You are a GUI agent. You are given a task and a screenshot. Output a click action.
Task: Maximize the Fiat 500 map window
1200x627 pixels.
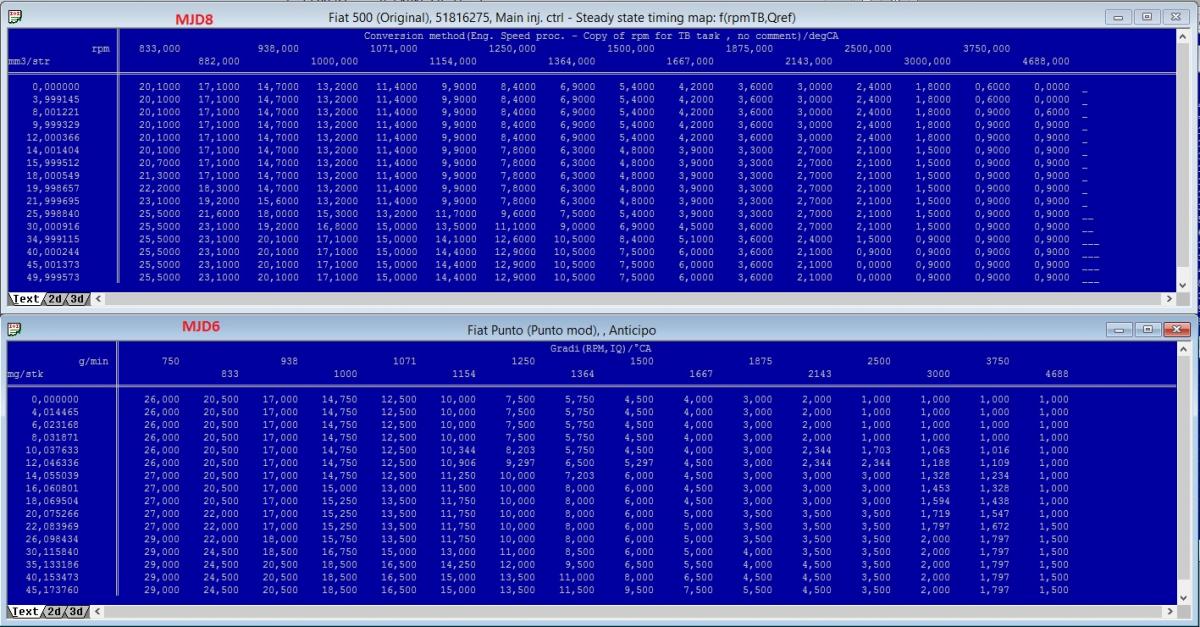(x=1146, y=17)
